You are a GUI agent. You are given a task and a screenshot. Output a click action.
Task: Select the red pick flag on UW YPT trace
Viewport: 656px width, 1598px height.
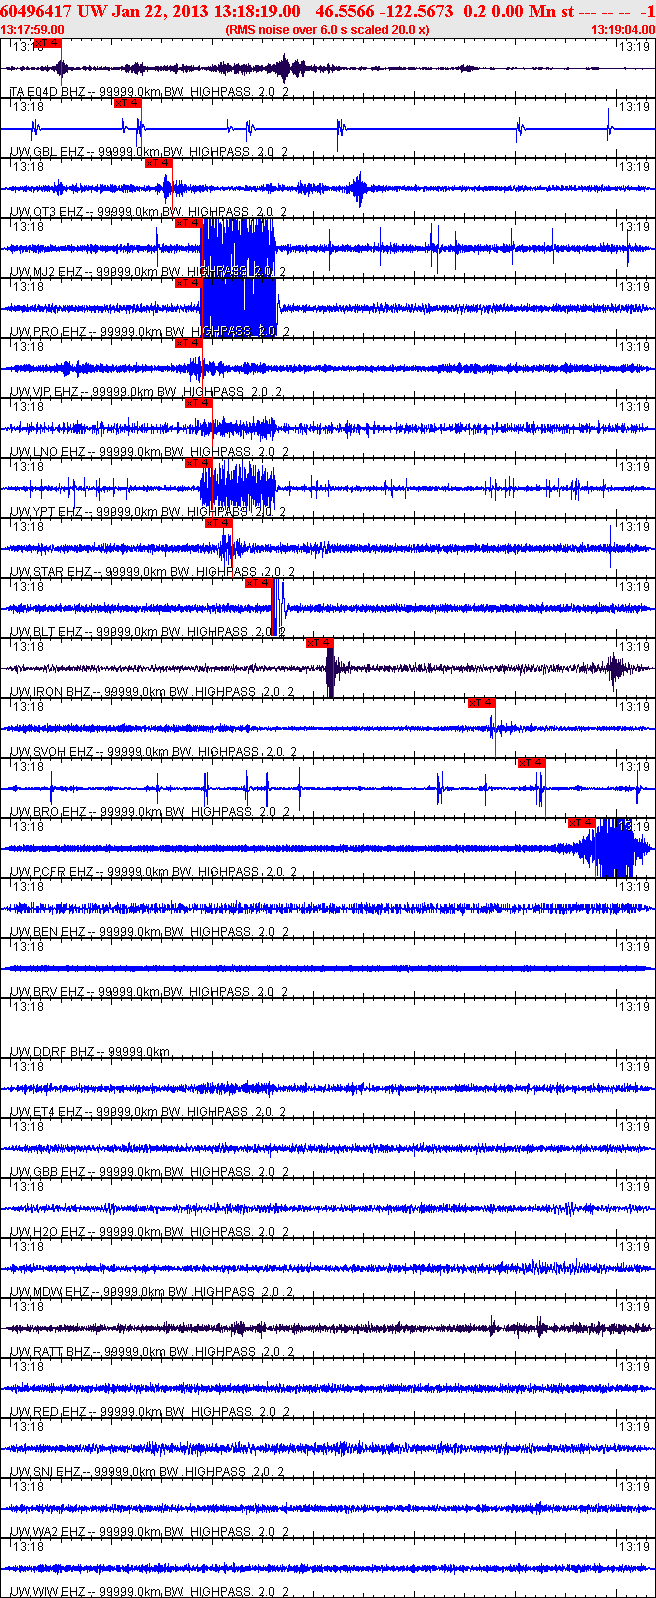tap(199, 463)
